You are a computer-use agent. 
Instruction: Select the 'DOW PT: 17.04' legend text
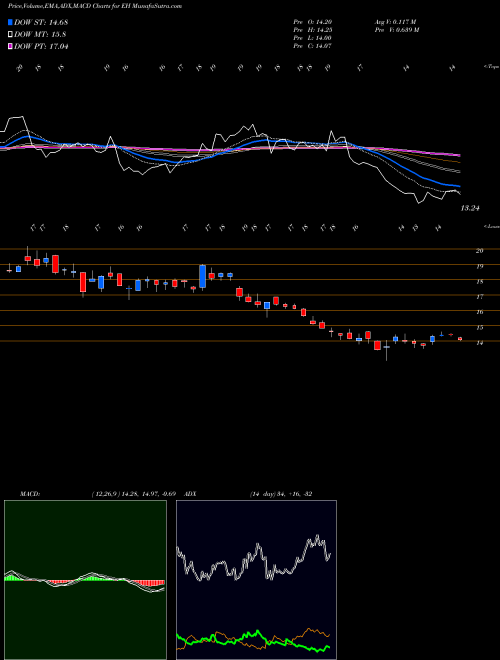41,46
